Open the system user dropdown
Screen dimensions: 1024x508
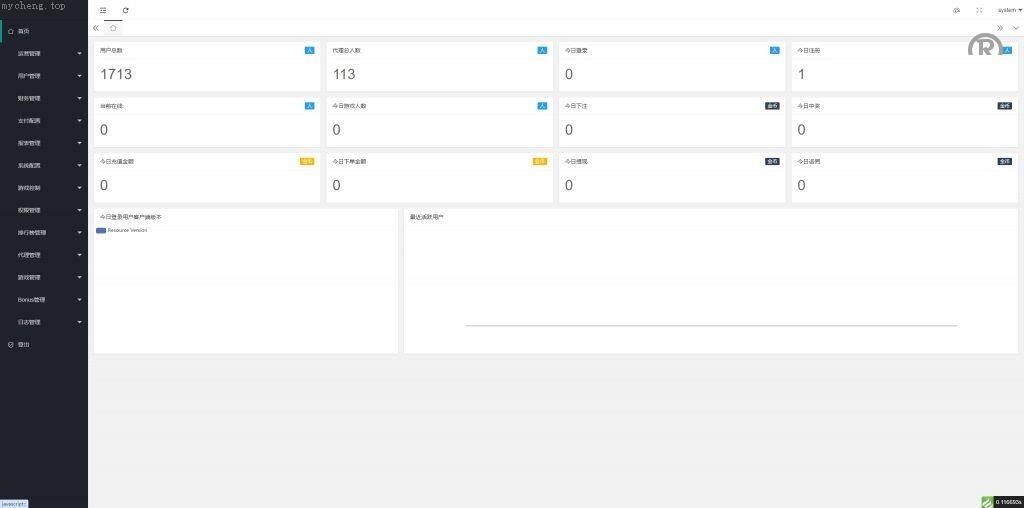[1009, 10]
